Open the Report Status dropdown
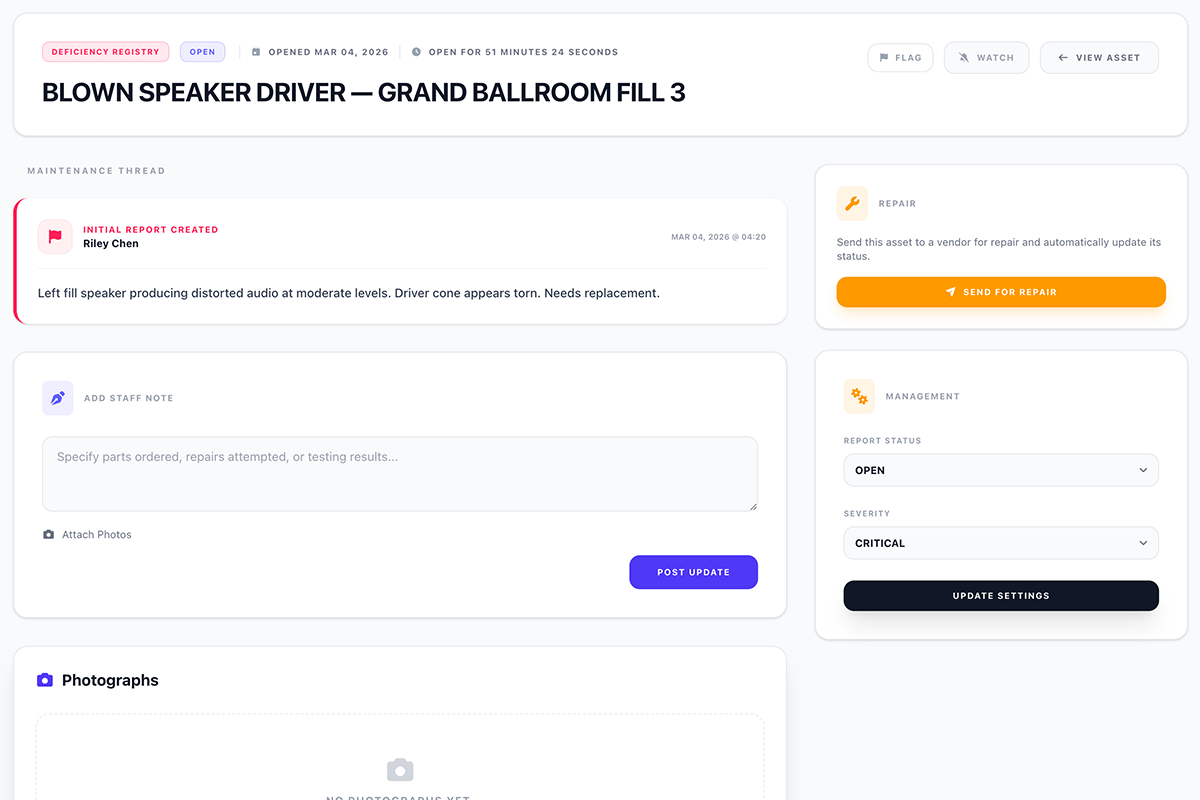Image resolution: width=1200 pixels, height=800 pixels. (1001, 470)
